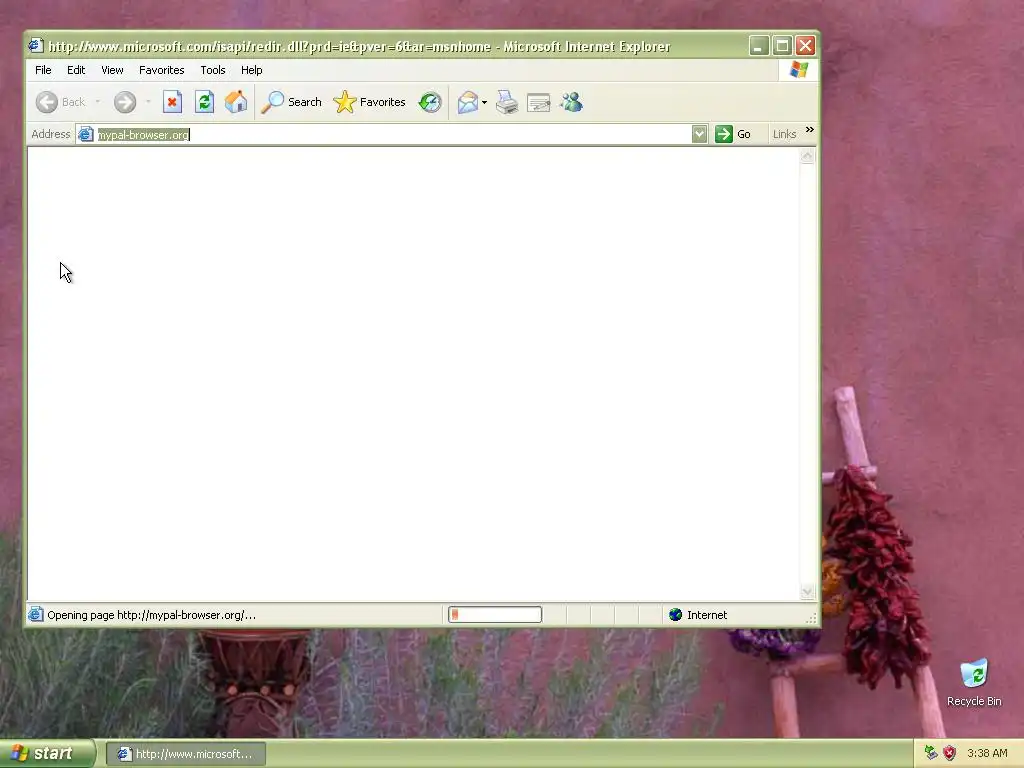This screenshot has height=768, width=1024.
Task: Open the Favorites pane from toolbar
Action: pyautogui.click(x=370, y=102)
